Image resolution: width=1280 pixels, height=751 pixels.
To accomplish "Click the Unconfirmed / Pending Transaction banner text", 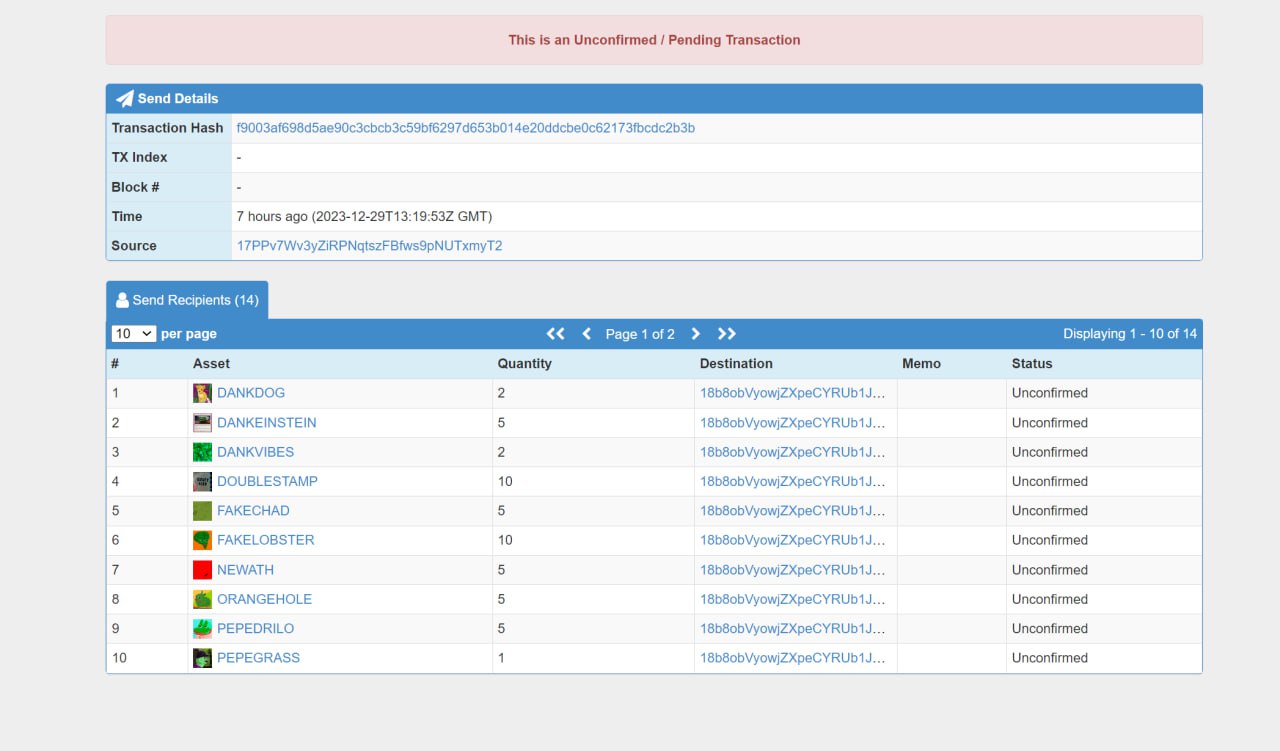I will (654, 40).
